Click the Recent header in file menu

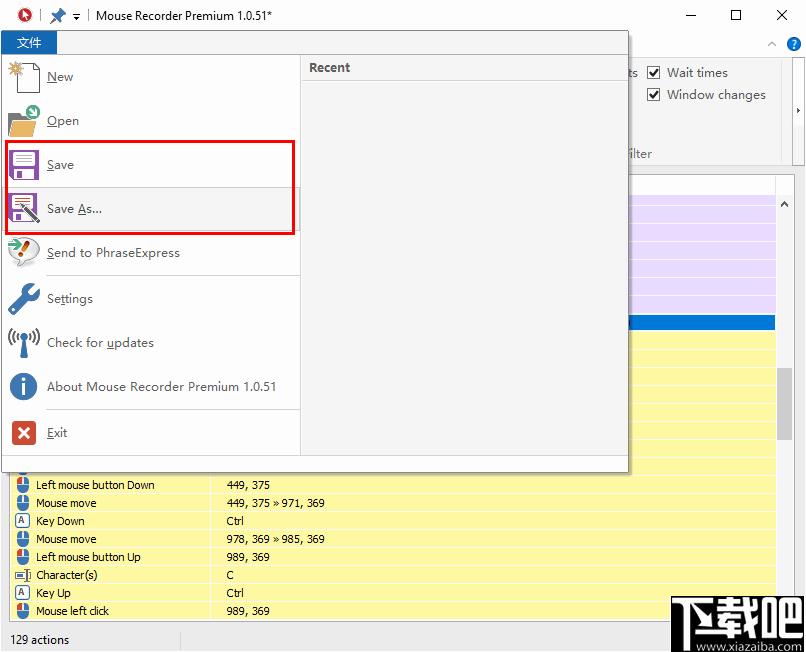click(x=329, y=67)
